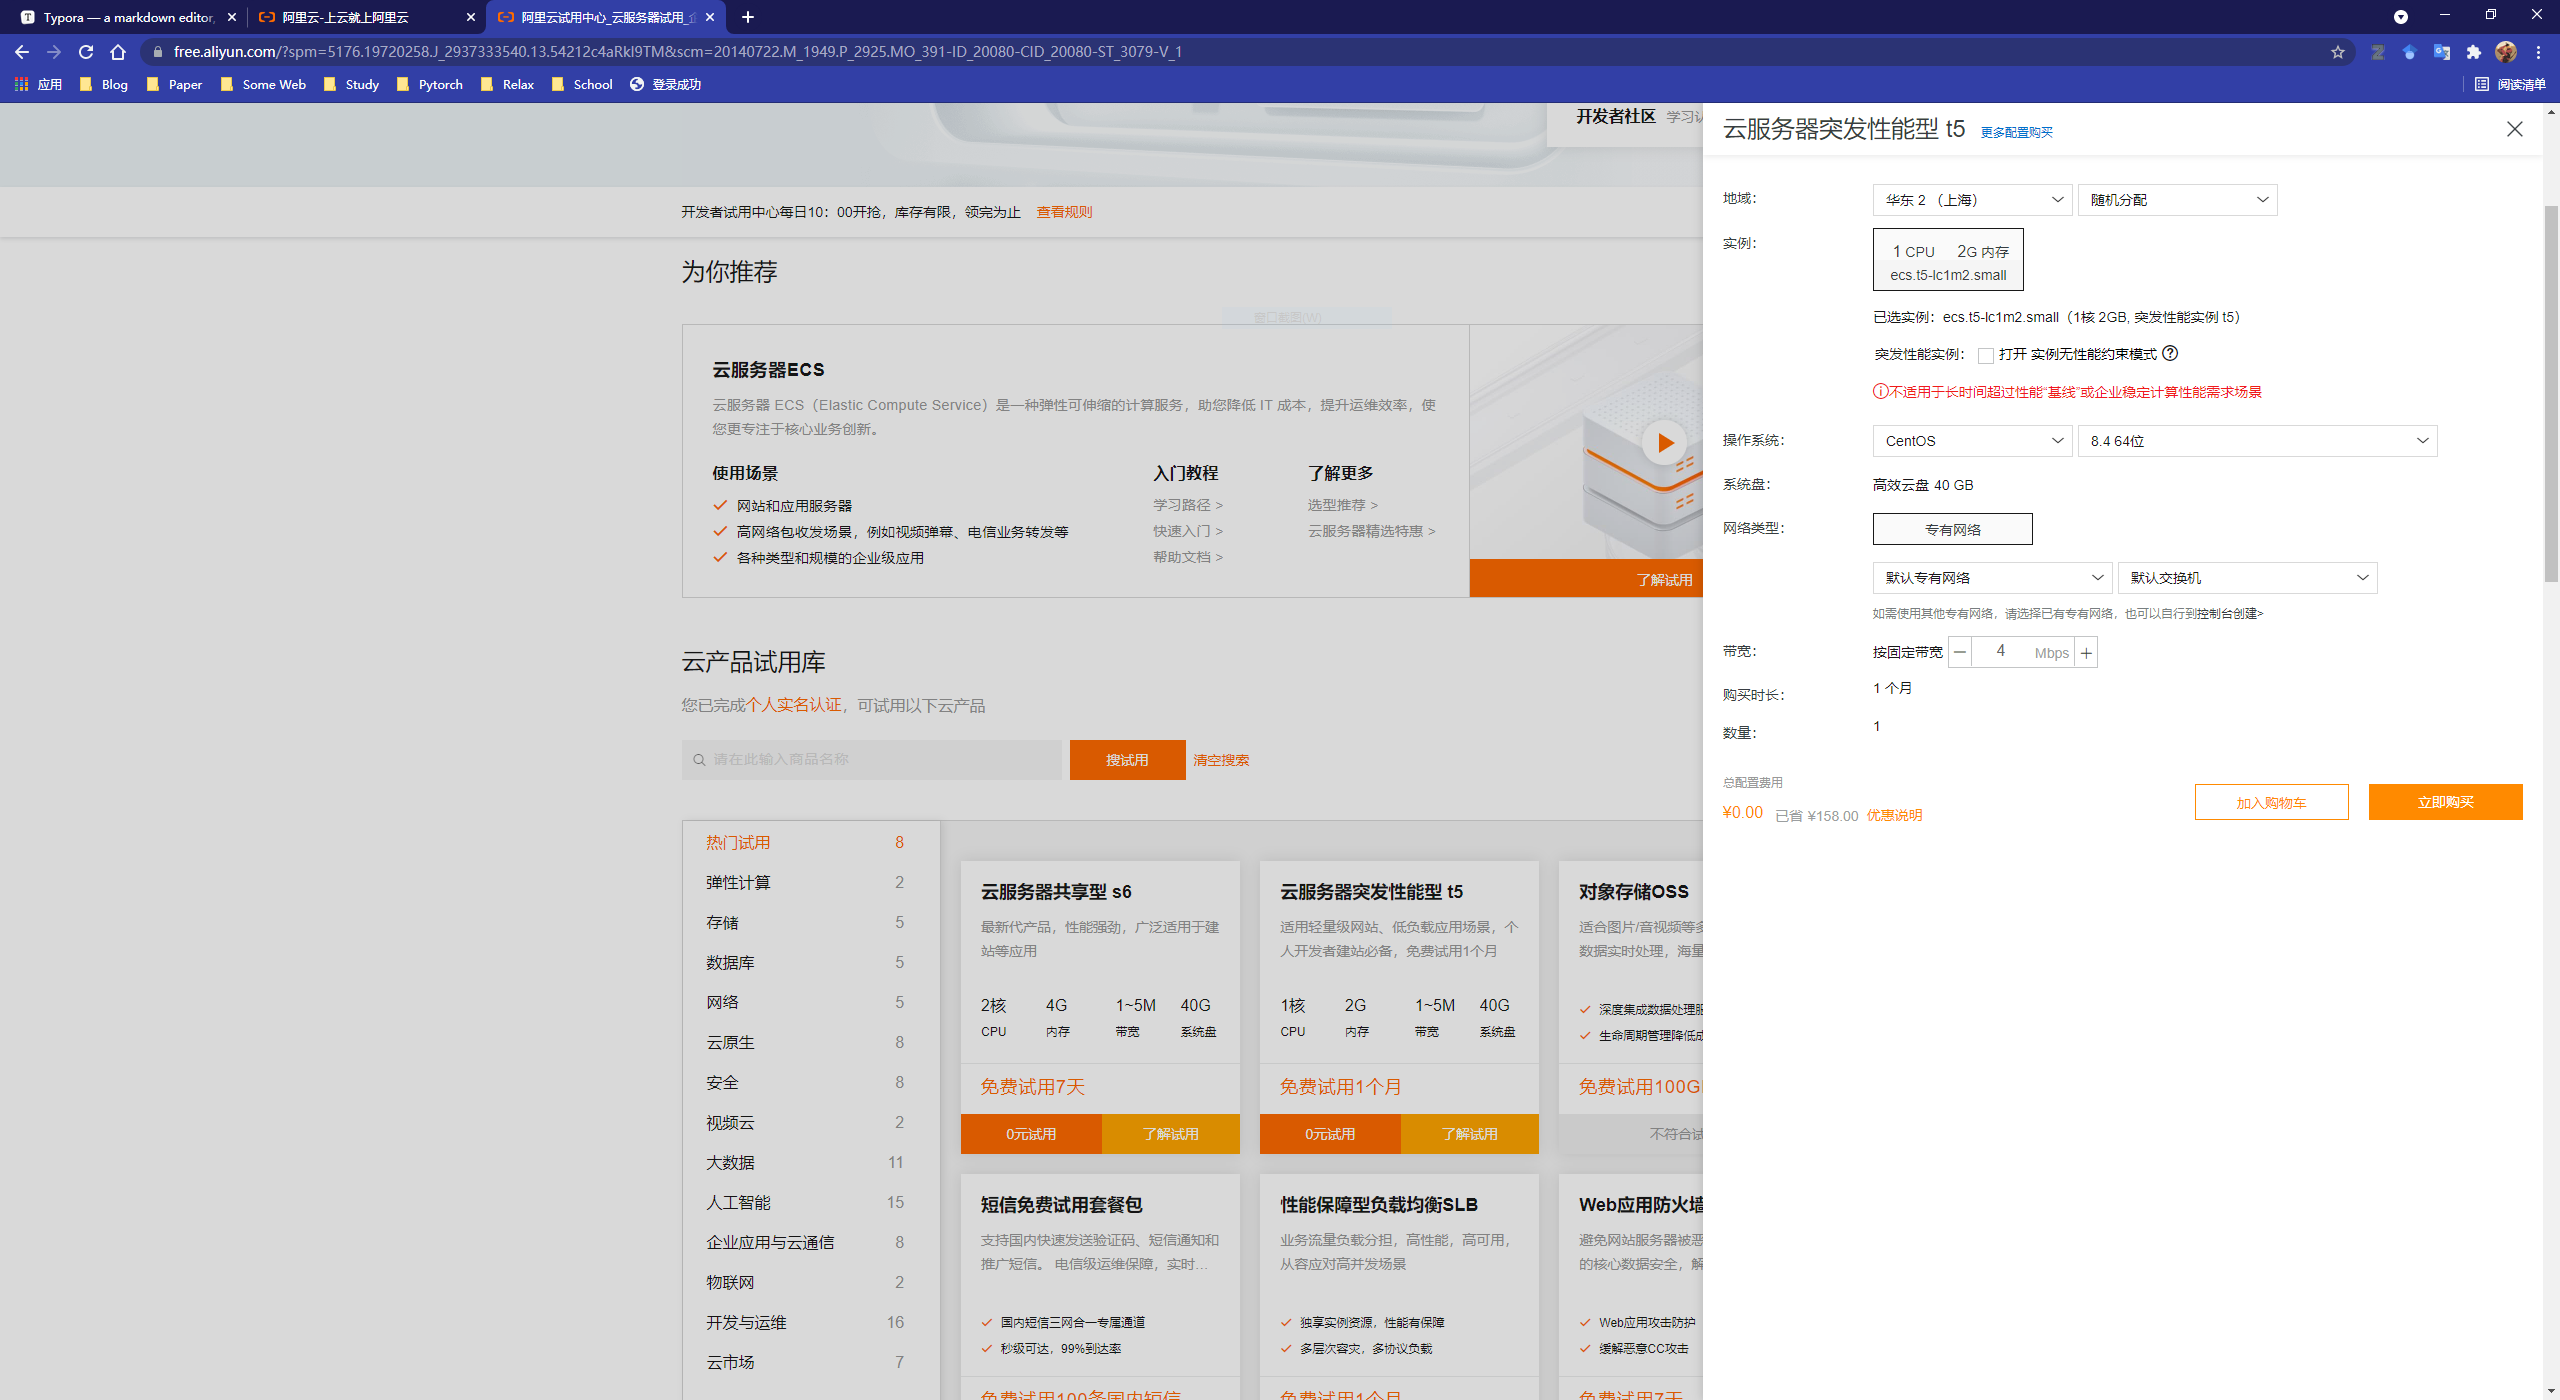Viewport: 2560px width, 1400px height.
Task: Enable 实例无性能约束模式 checkbox
Action: [1987, 355]
